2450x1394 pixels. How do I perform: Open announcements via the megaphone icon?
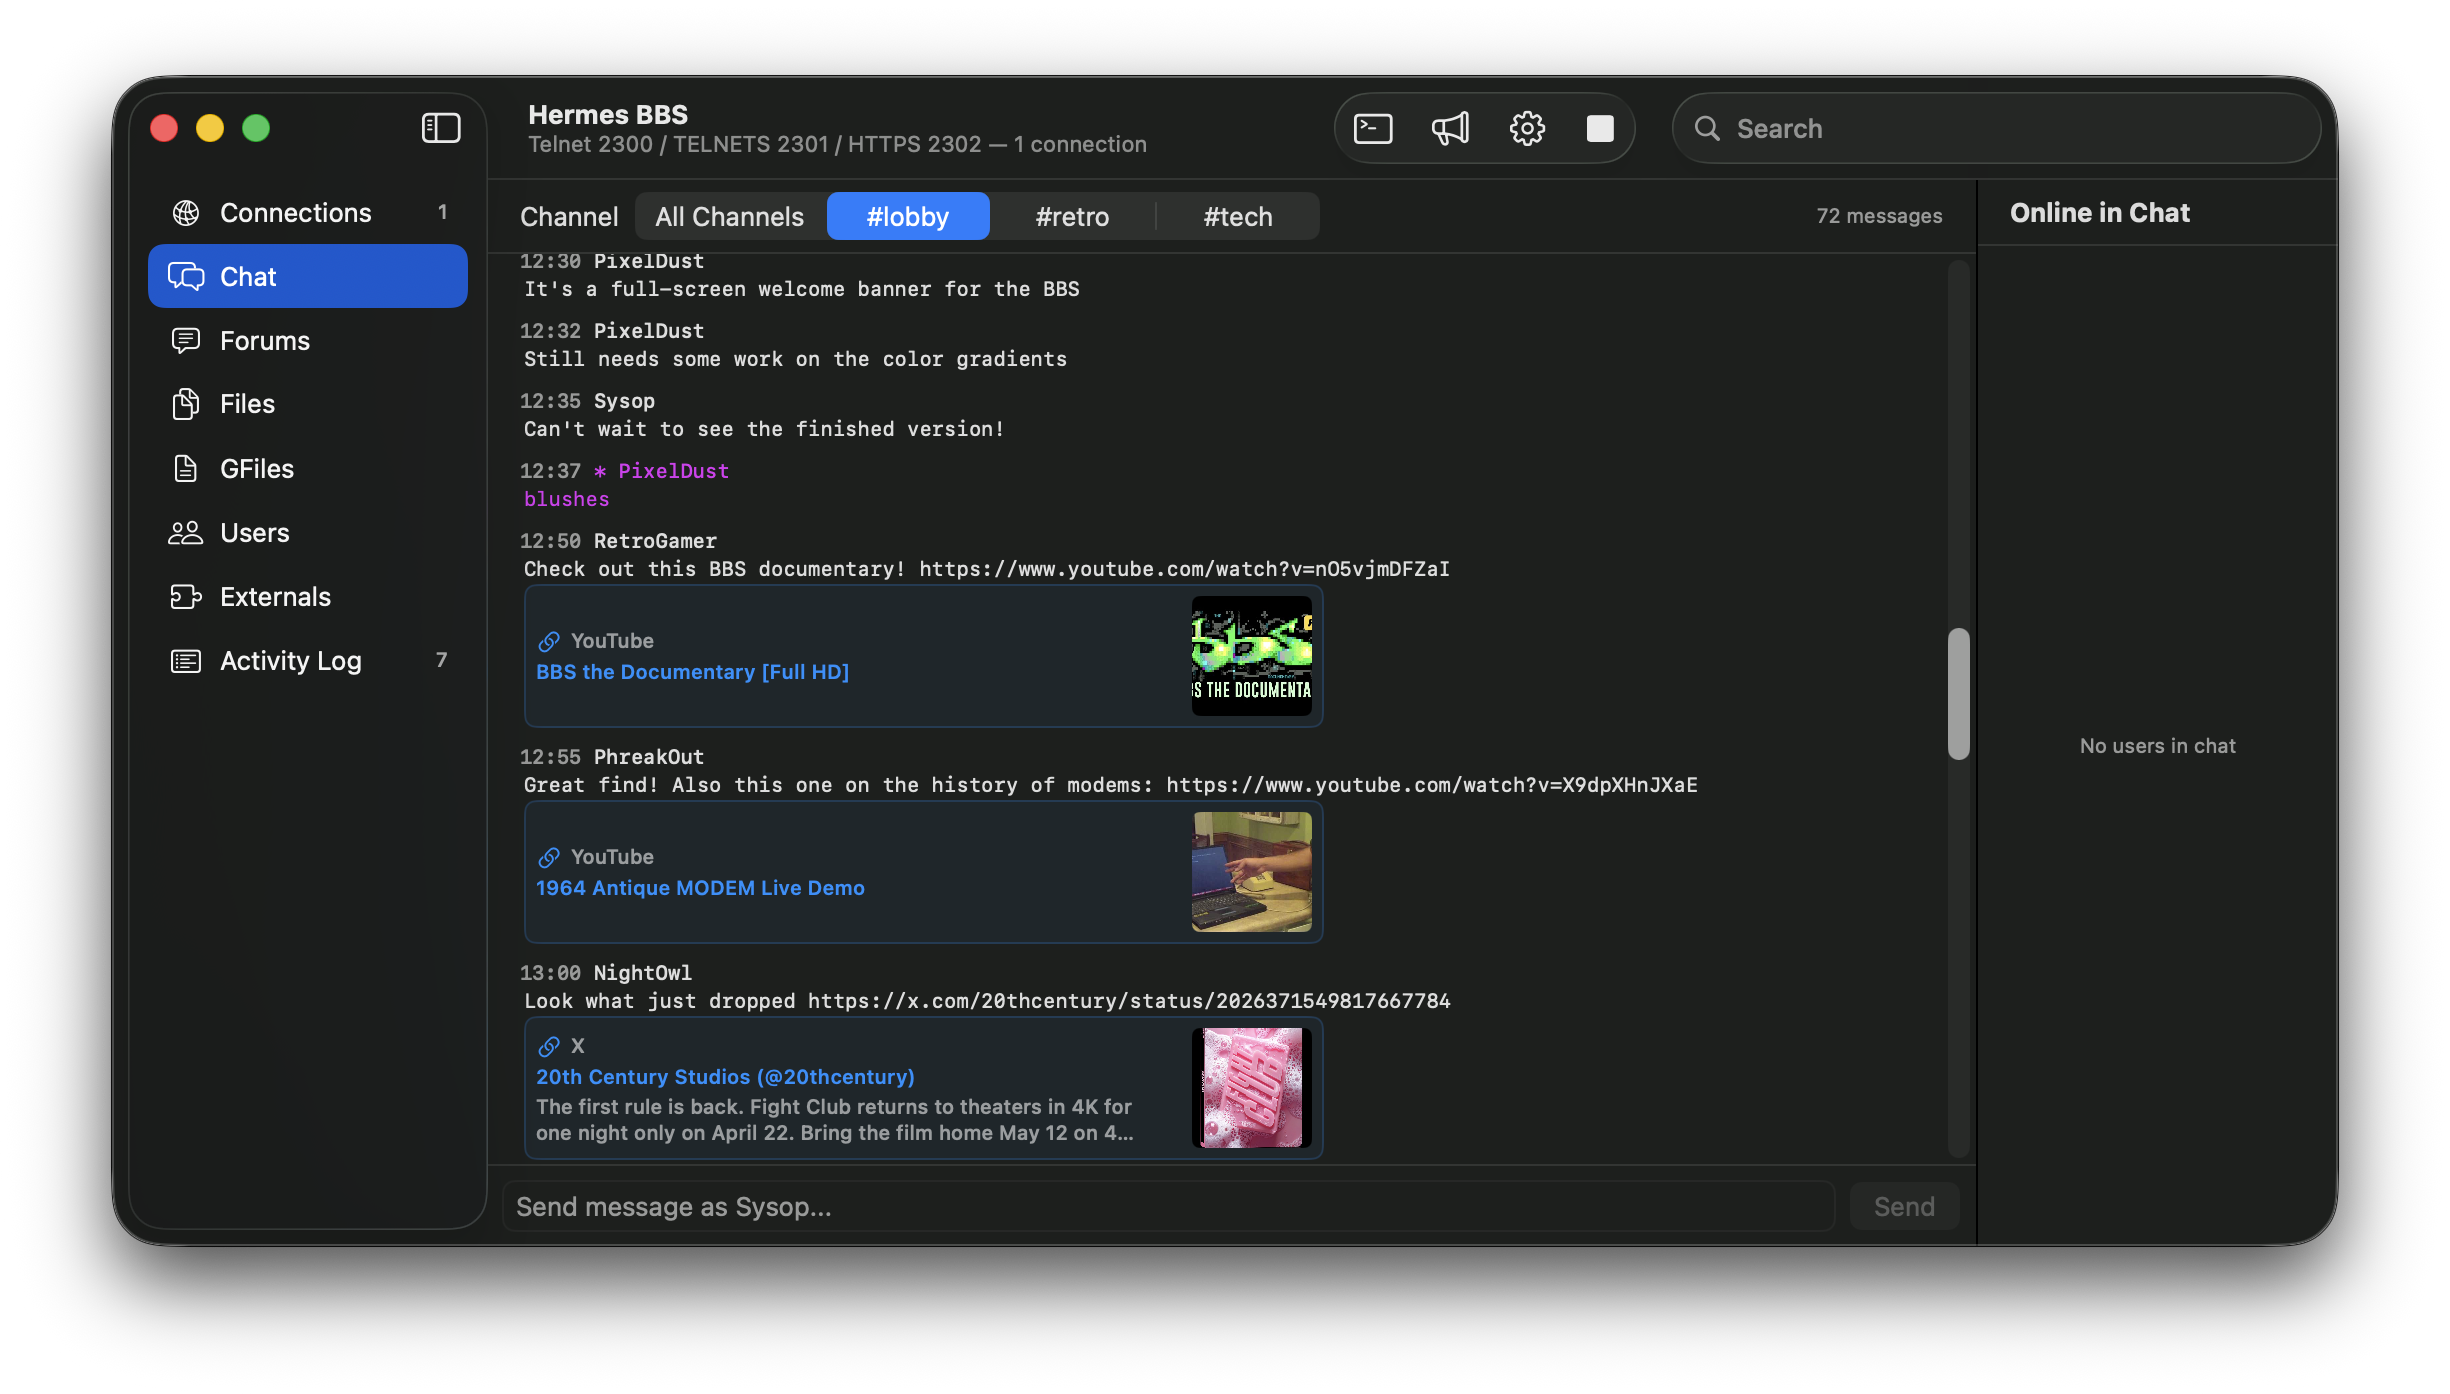tap(1449, 128)
